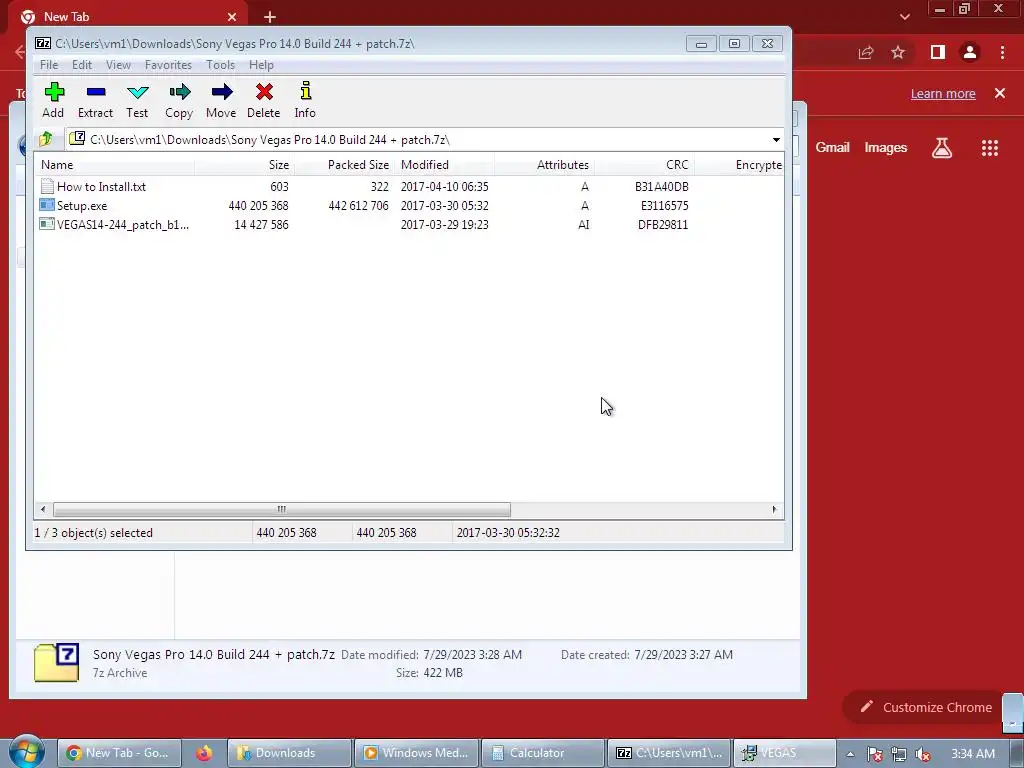1024x768 pixels.
Task: Switch to Windows Media Player taskbar button
Action: pyautogui.click(x=416, y=753)
